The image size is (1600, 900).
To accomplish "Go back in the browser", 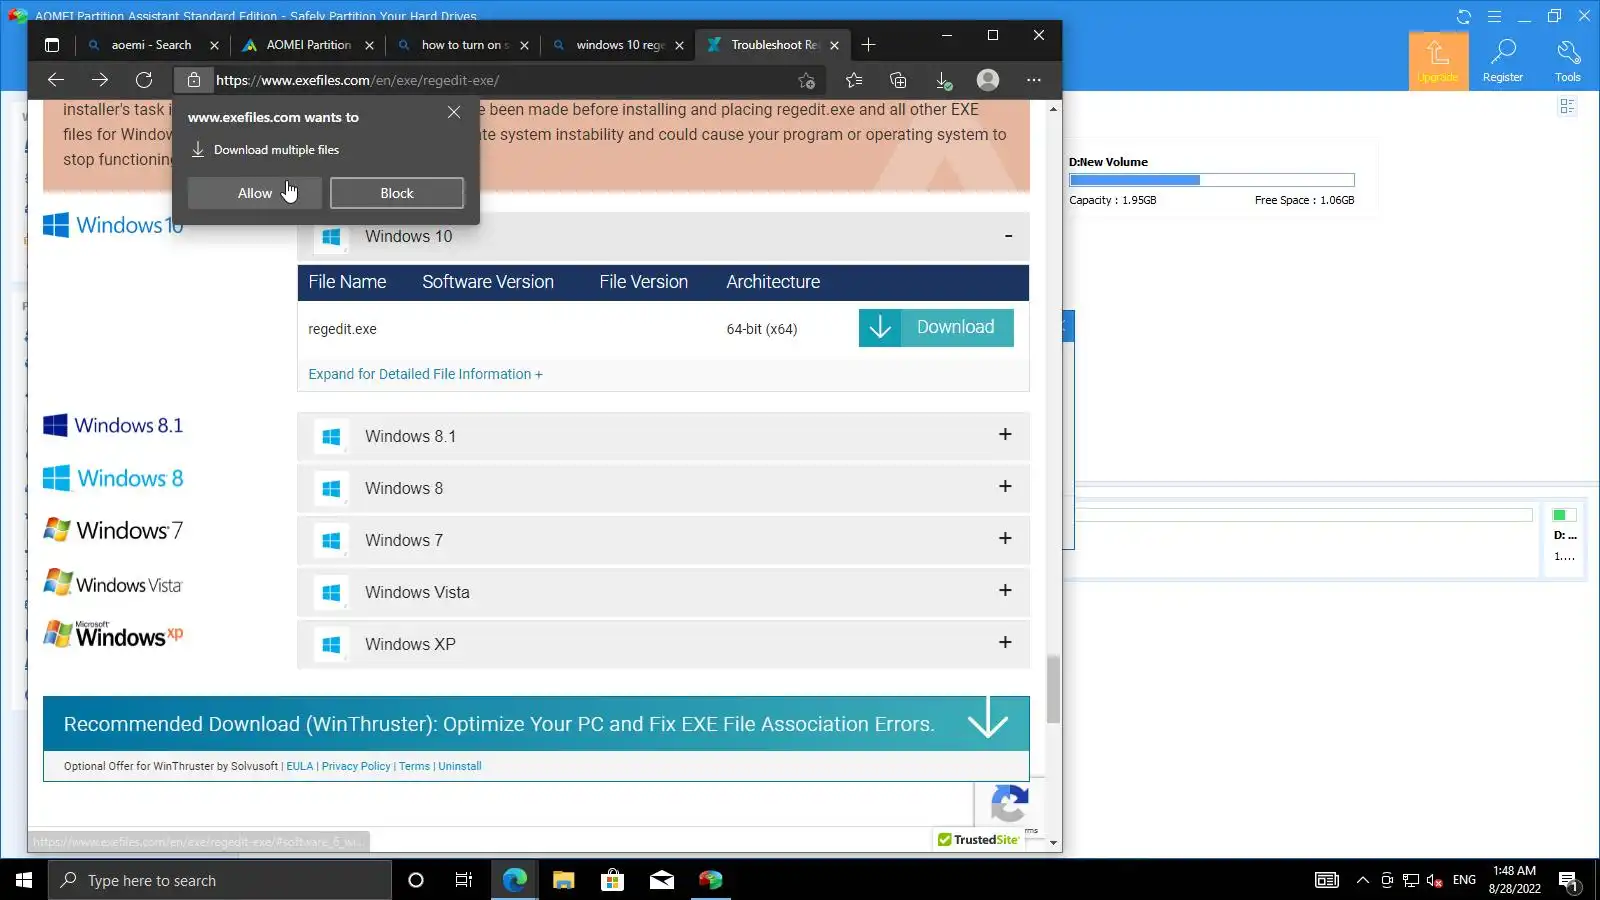I will (56, 80).
